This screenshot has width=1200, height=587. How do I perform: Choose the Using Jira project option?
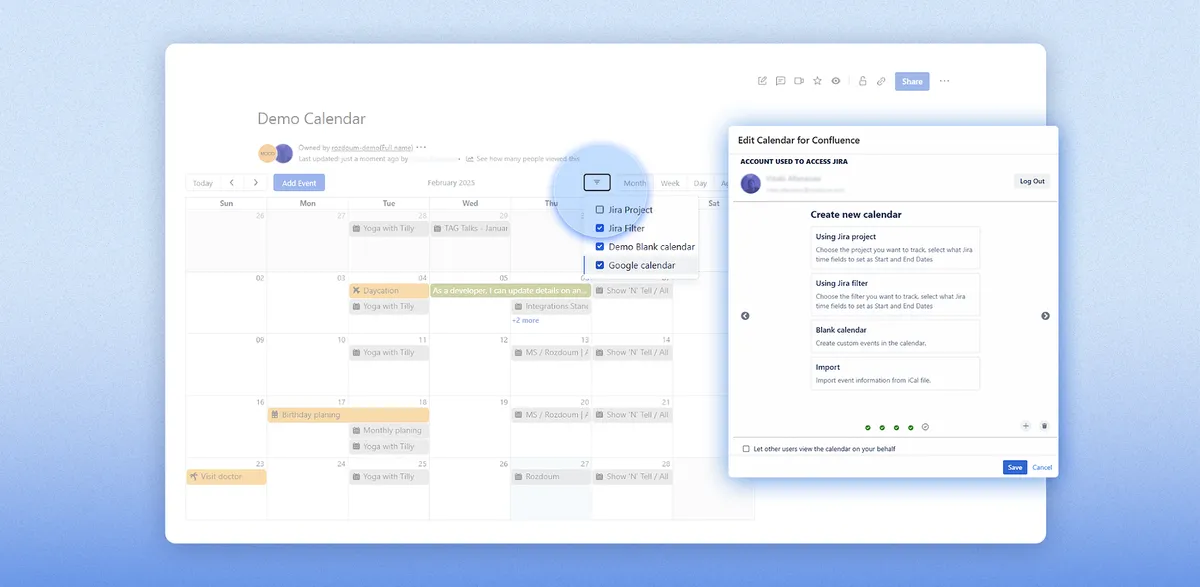(895, 248)
